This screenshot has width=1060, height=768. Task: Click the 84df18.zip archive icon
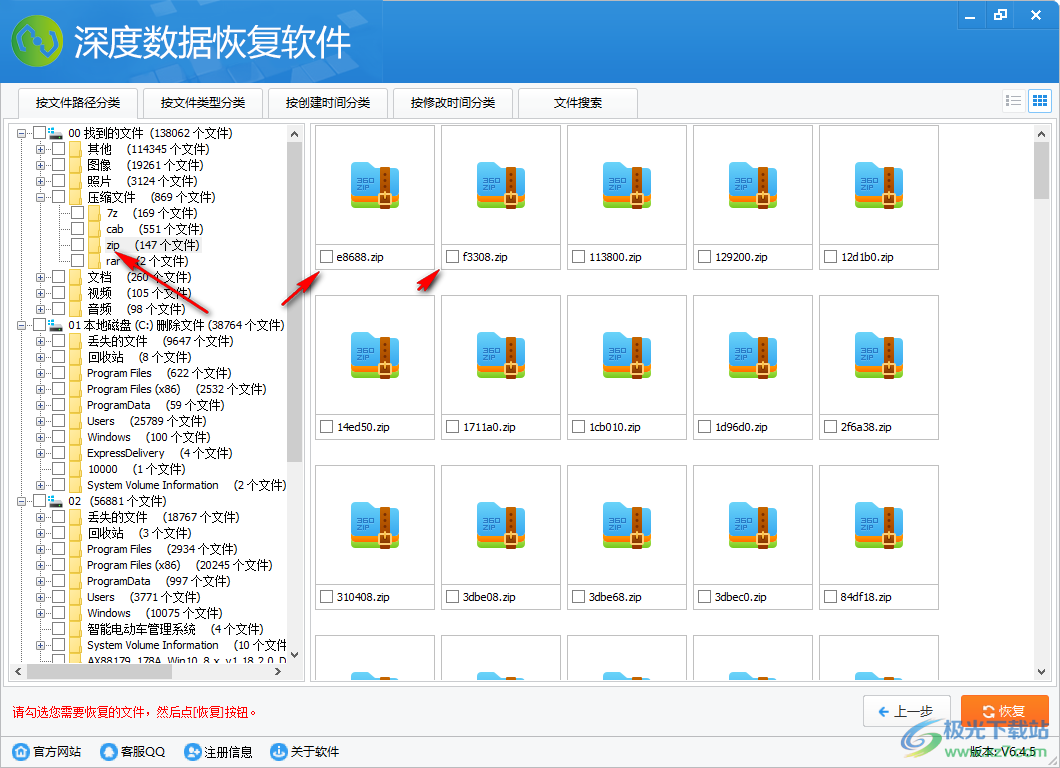tap(879, 525)
